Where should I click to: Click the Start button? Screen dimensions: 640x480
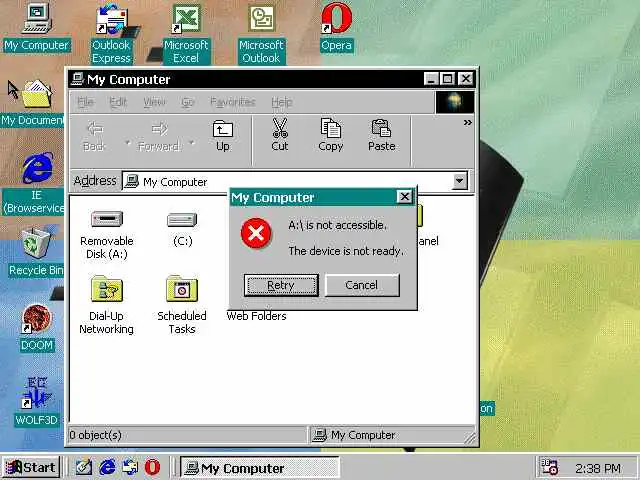pos(31,467)
